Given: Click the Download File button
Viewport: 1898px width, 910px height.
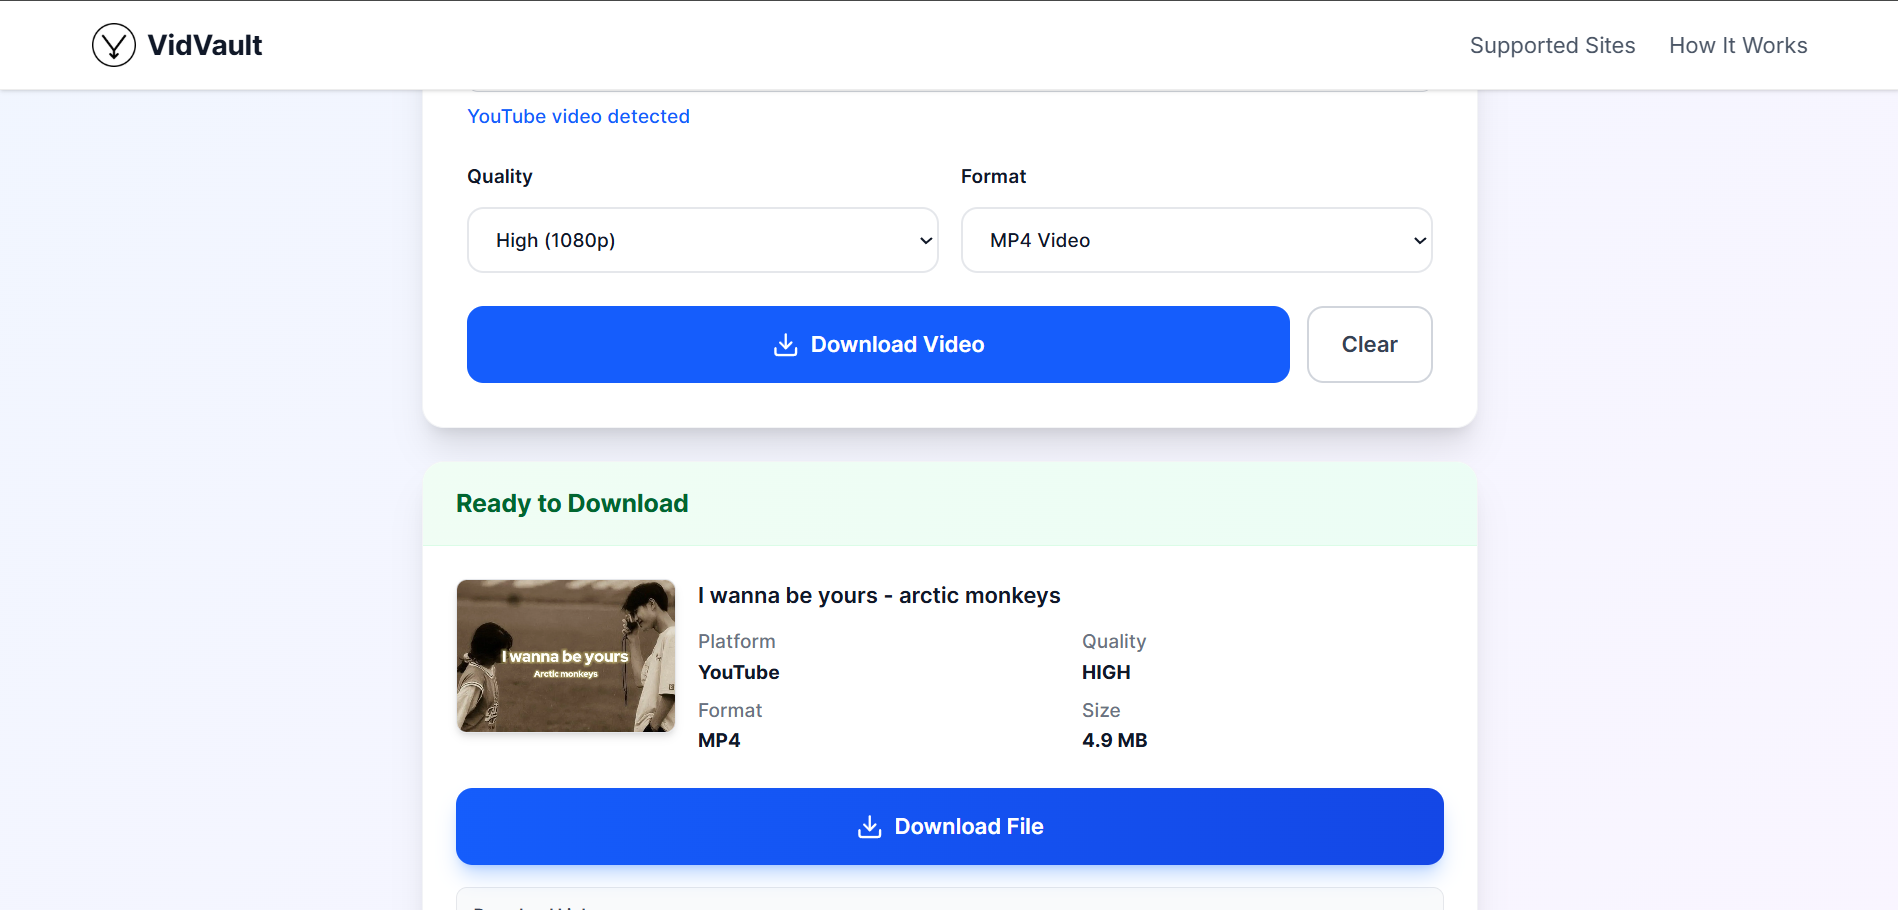Looking at the screenshot, I should (x=949, y=826).
